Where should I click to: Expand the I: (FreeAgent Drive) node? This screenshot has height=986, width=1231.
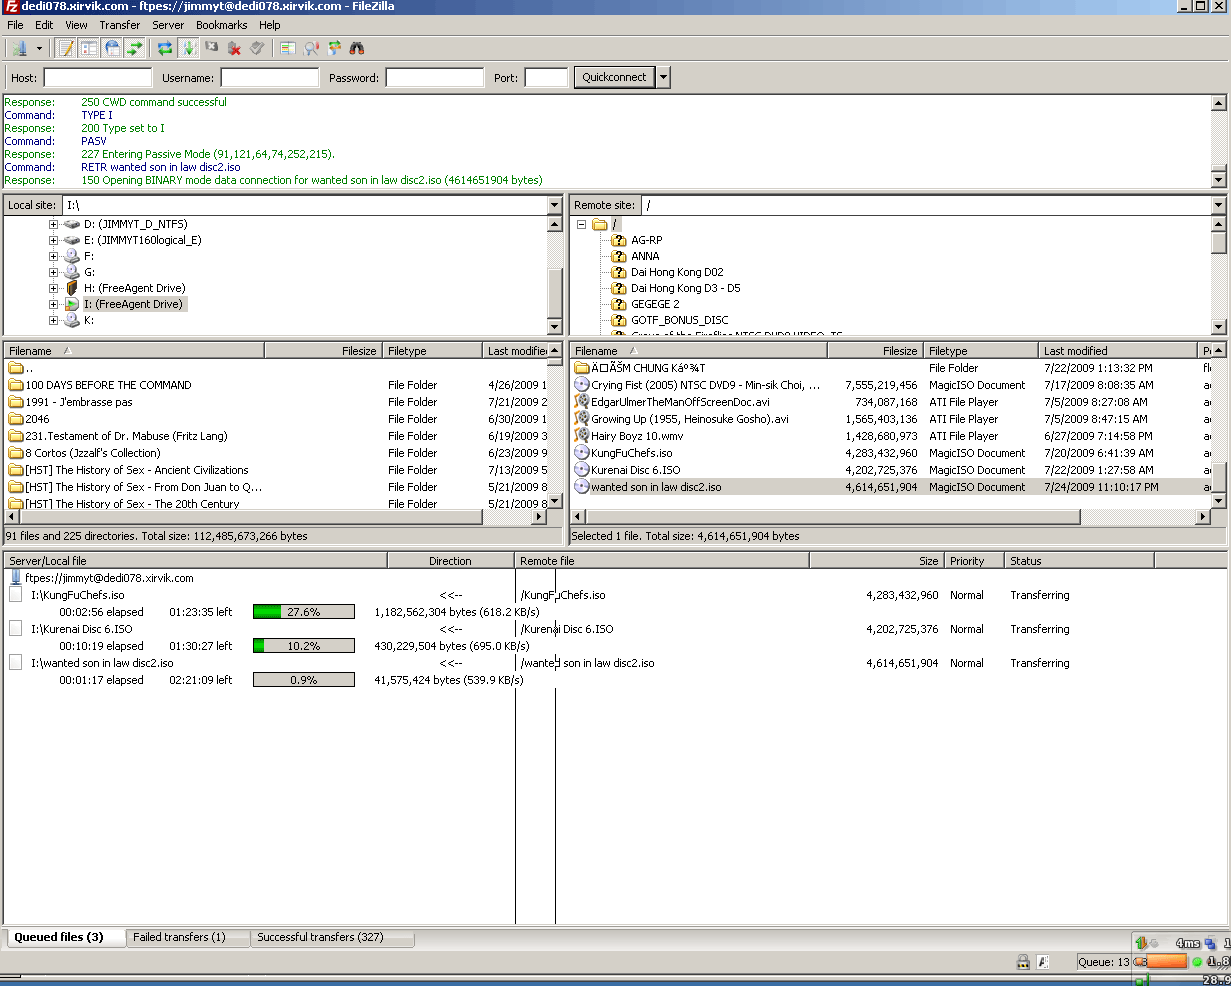[x=54, y=304]
